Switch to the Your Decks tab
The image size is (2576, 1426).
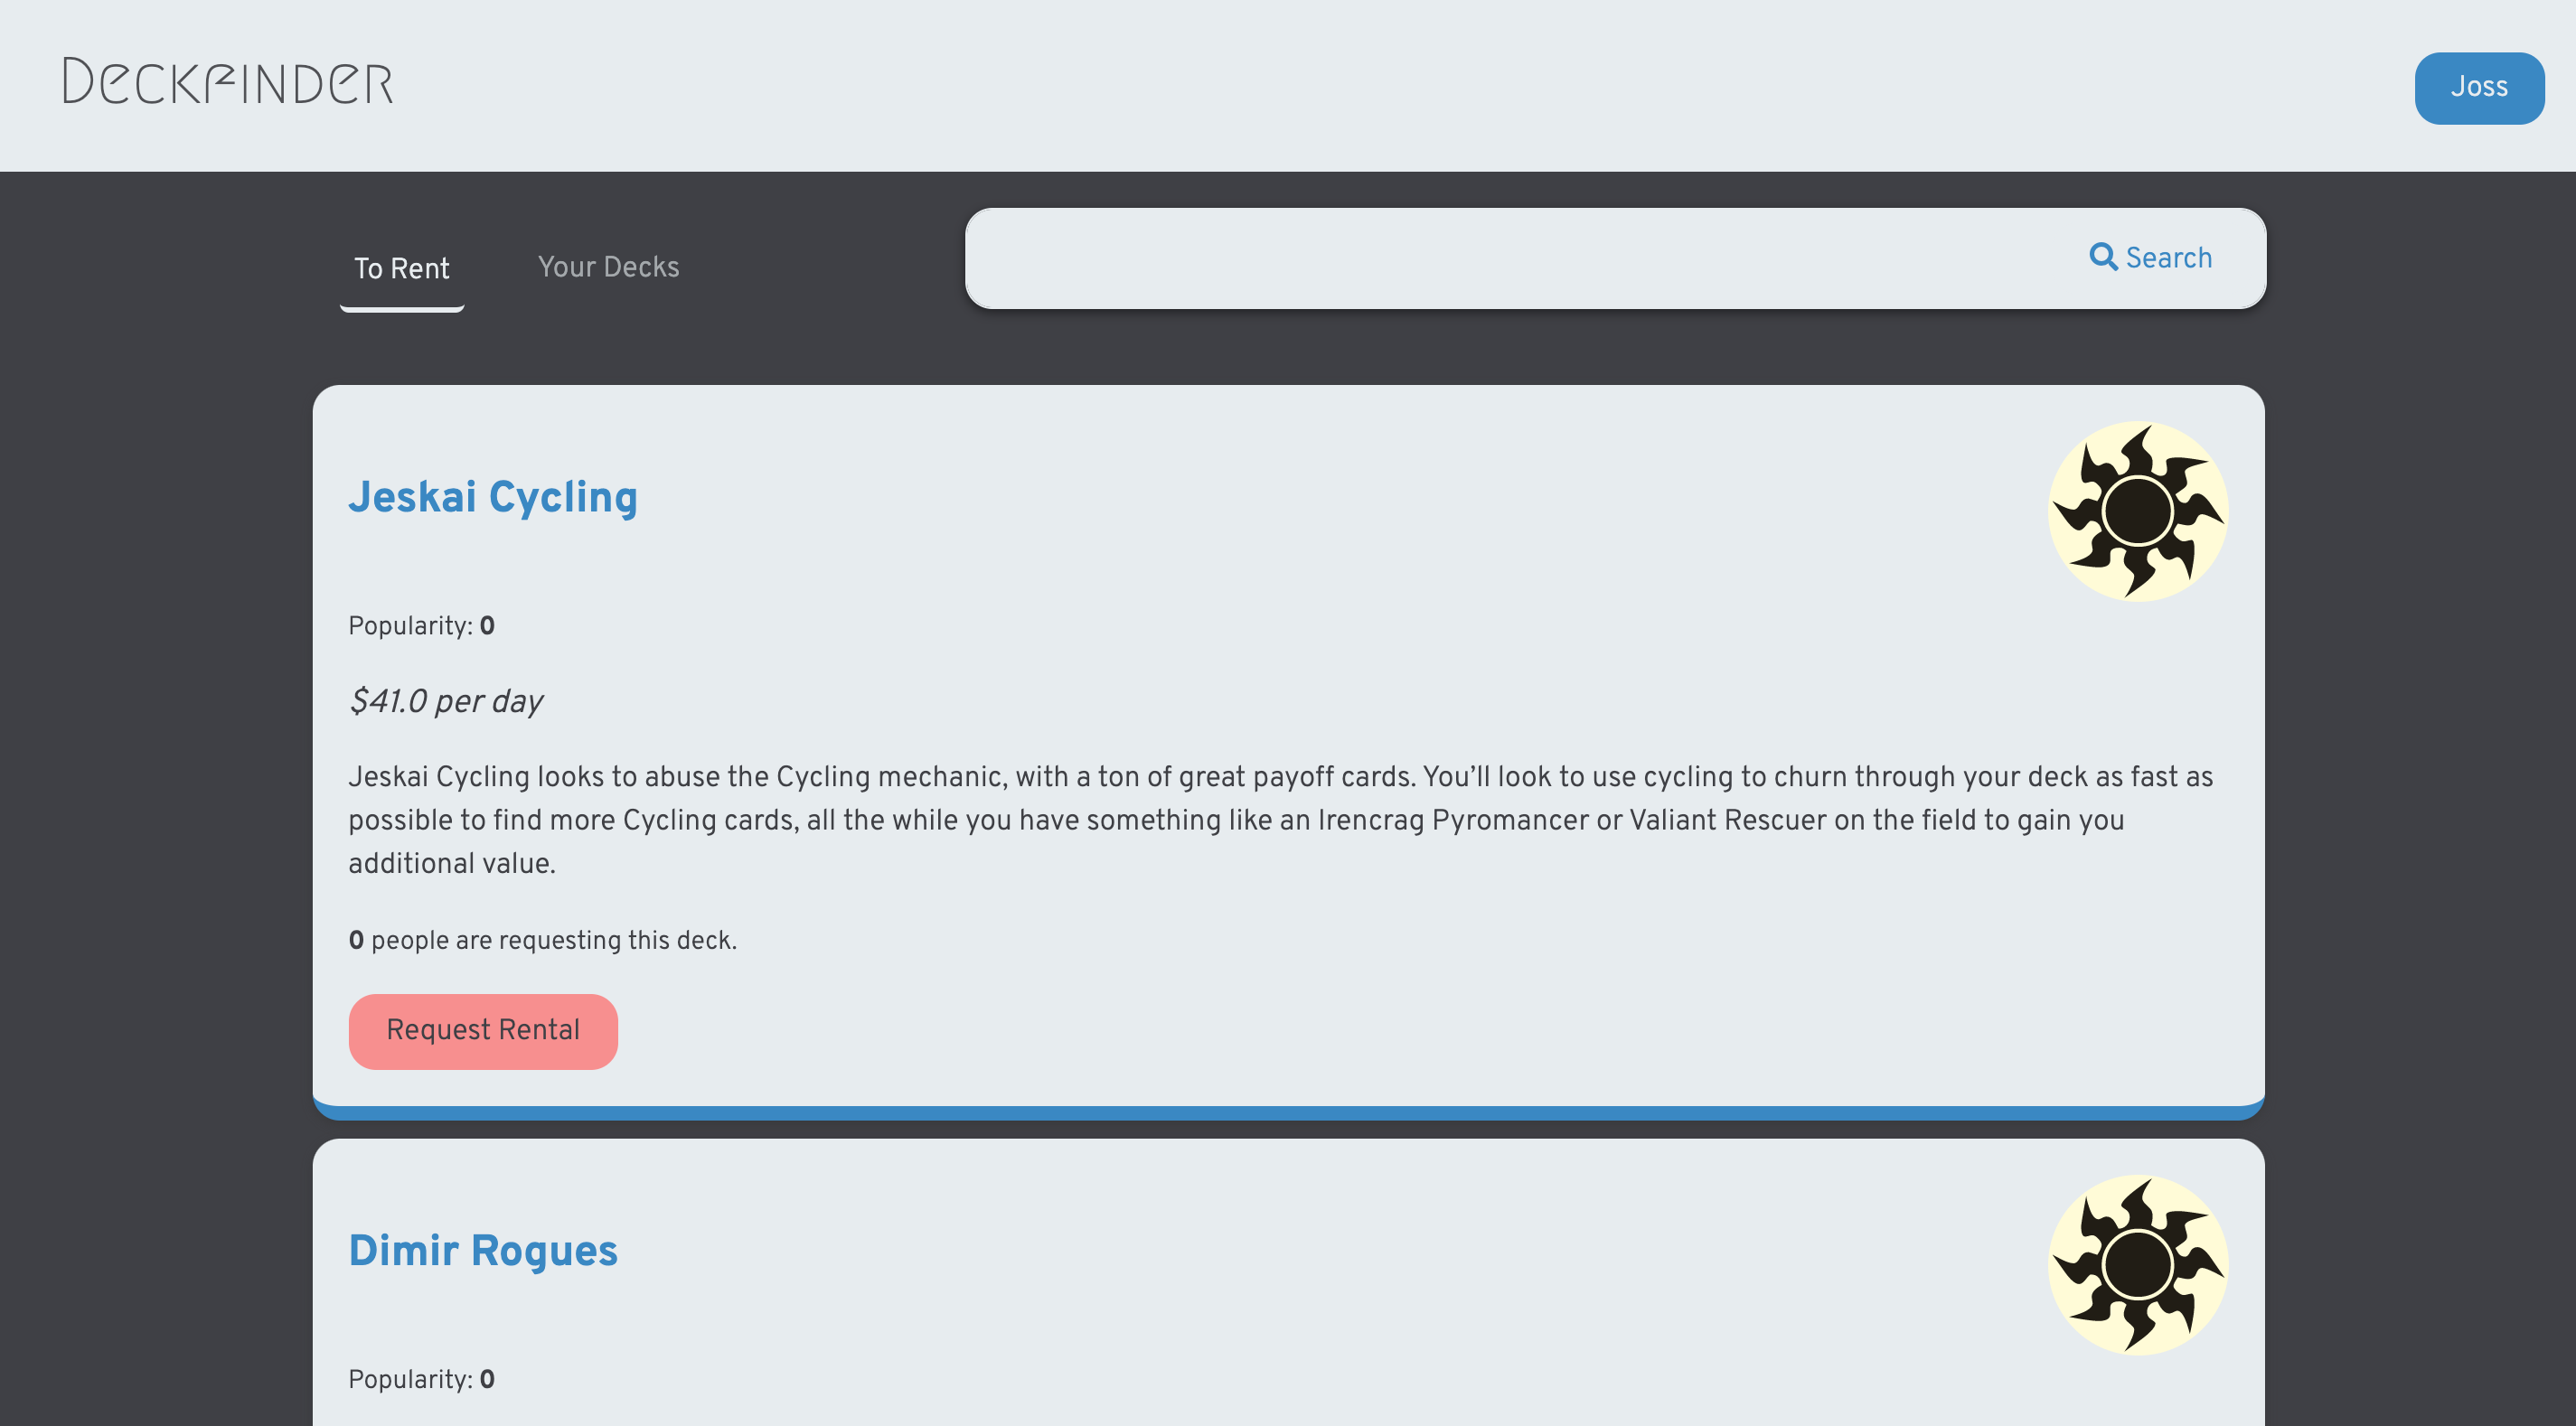click(x=608, y=267)
